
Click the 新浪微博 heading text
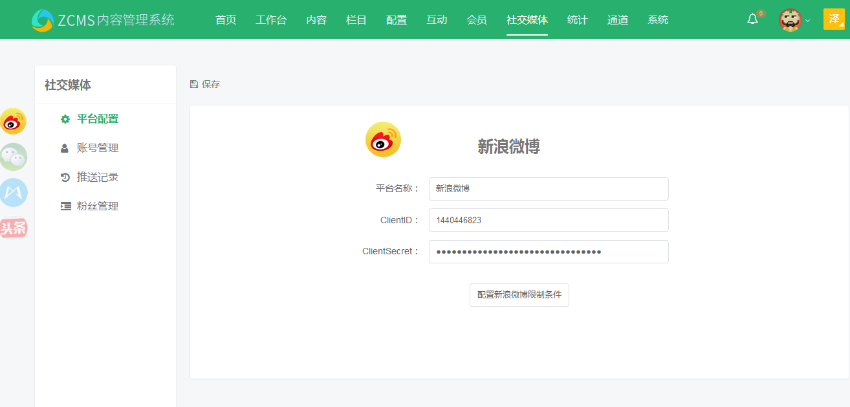pyautogui.click(x=508, y=146)
